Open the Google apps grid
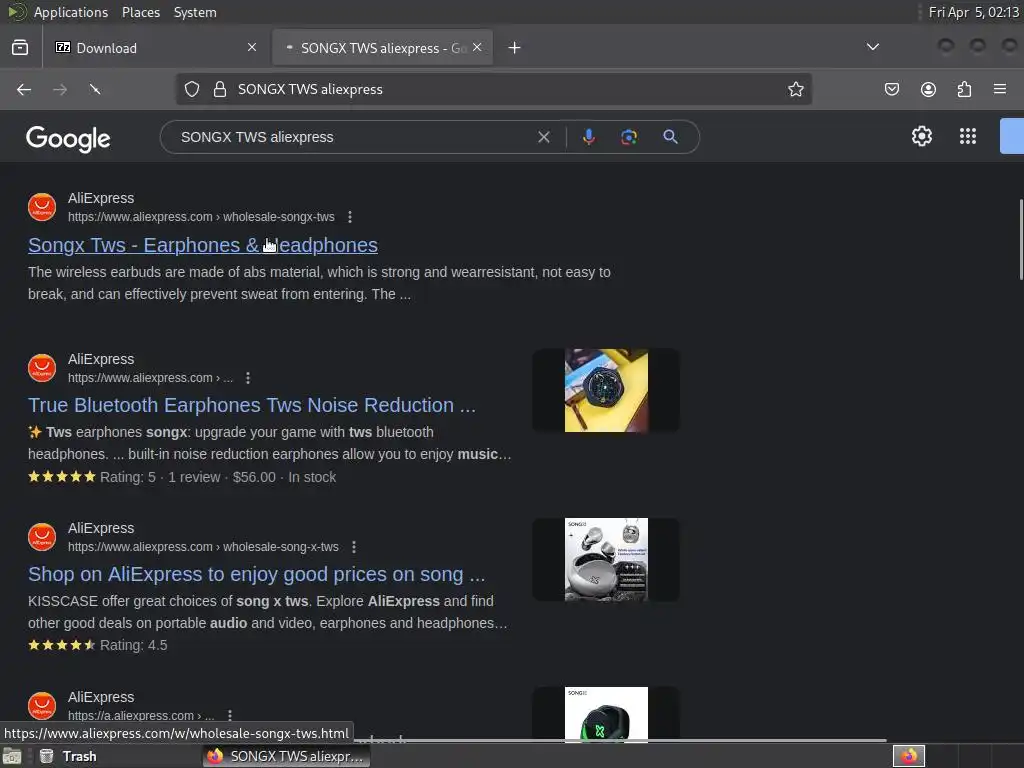 [968, 136]
